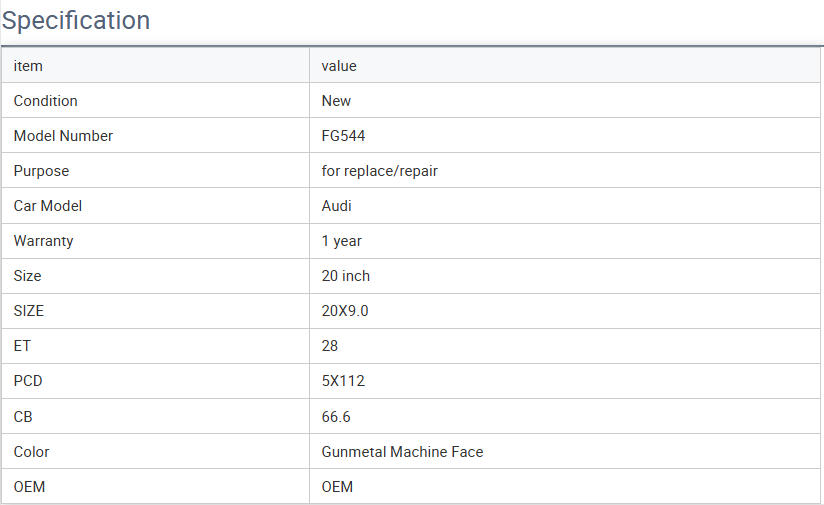Click the Specification heading
This screenshot has width=824, height=505.
76,20
